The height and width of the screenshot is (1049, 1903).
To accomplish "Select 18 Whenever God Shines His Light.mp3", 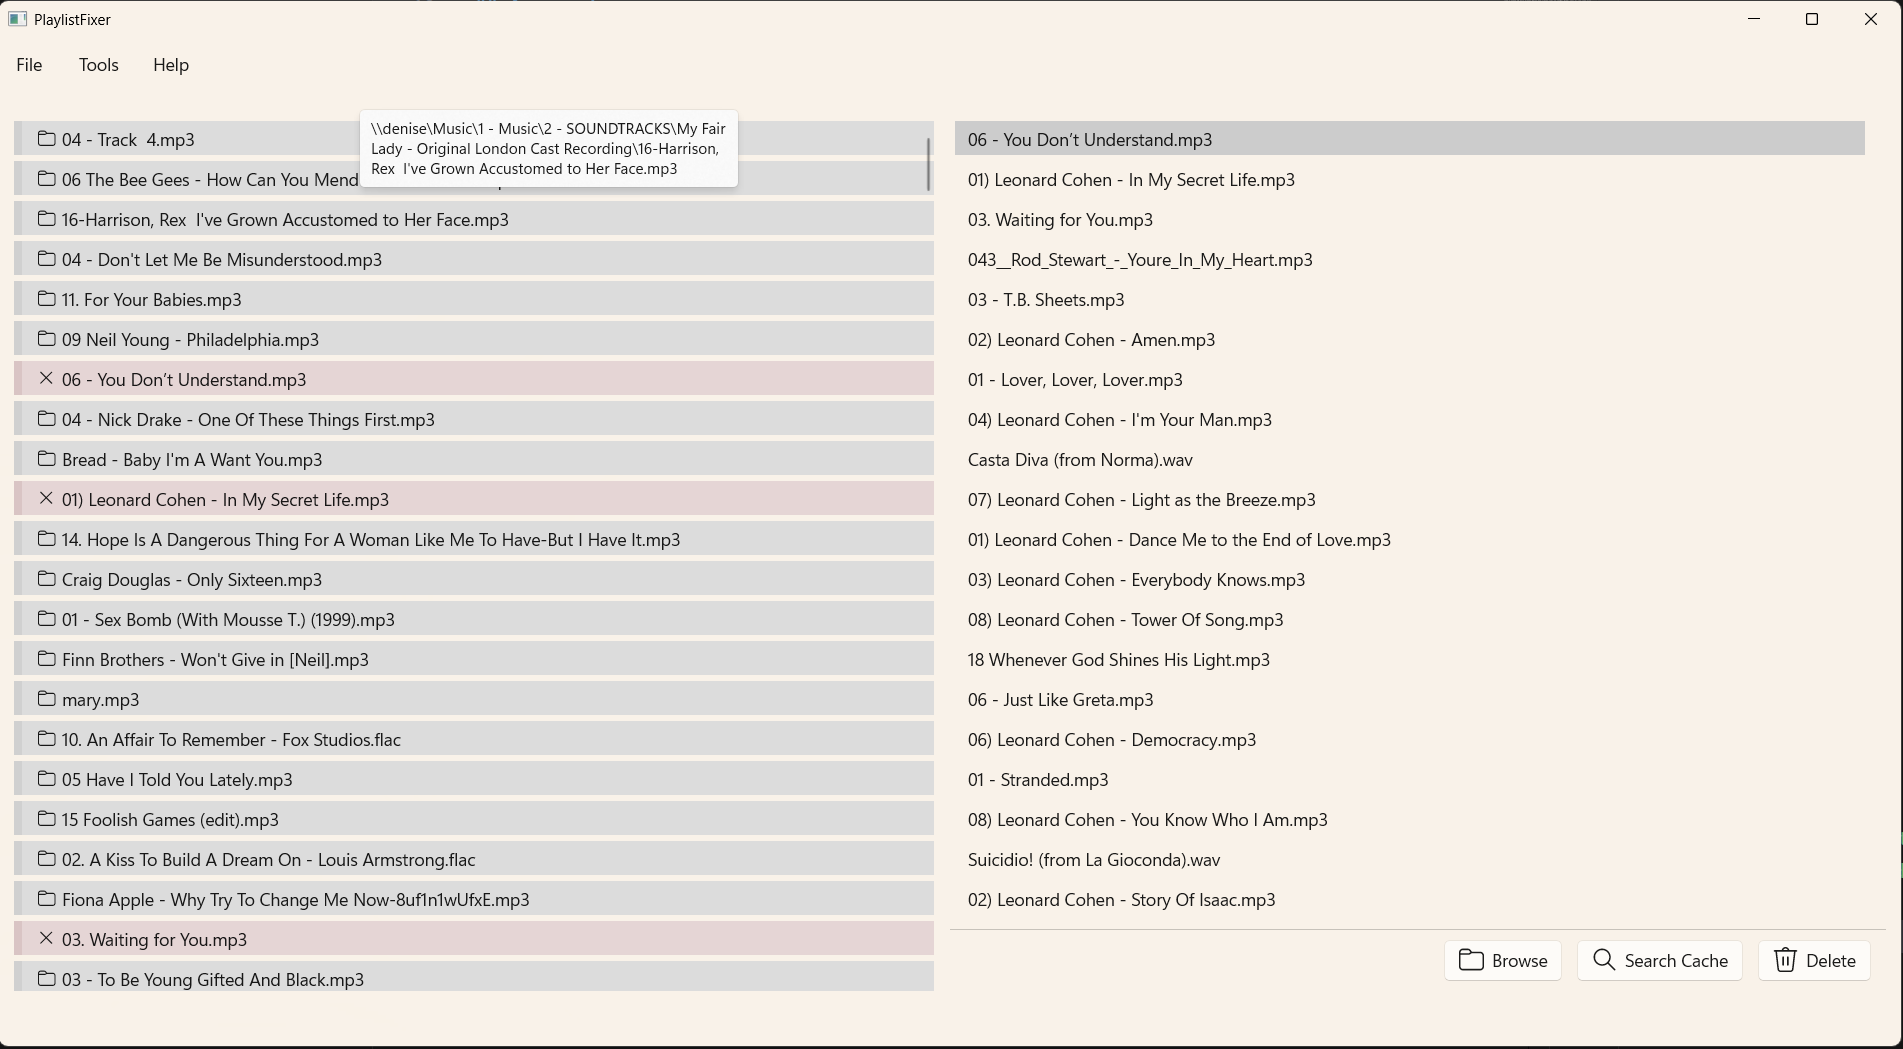I will point(1118,660).
